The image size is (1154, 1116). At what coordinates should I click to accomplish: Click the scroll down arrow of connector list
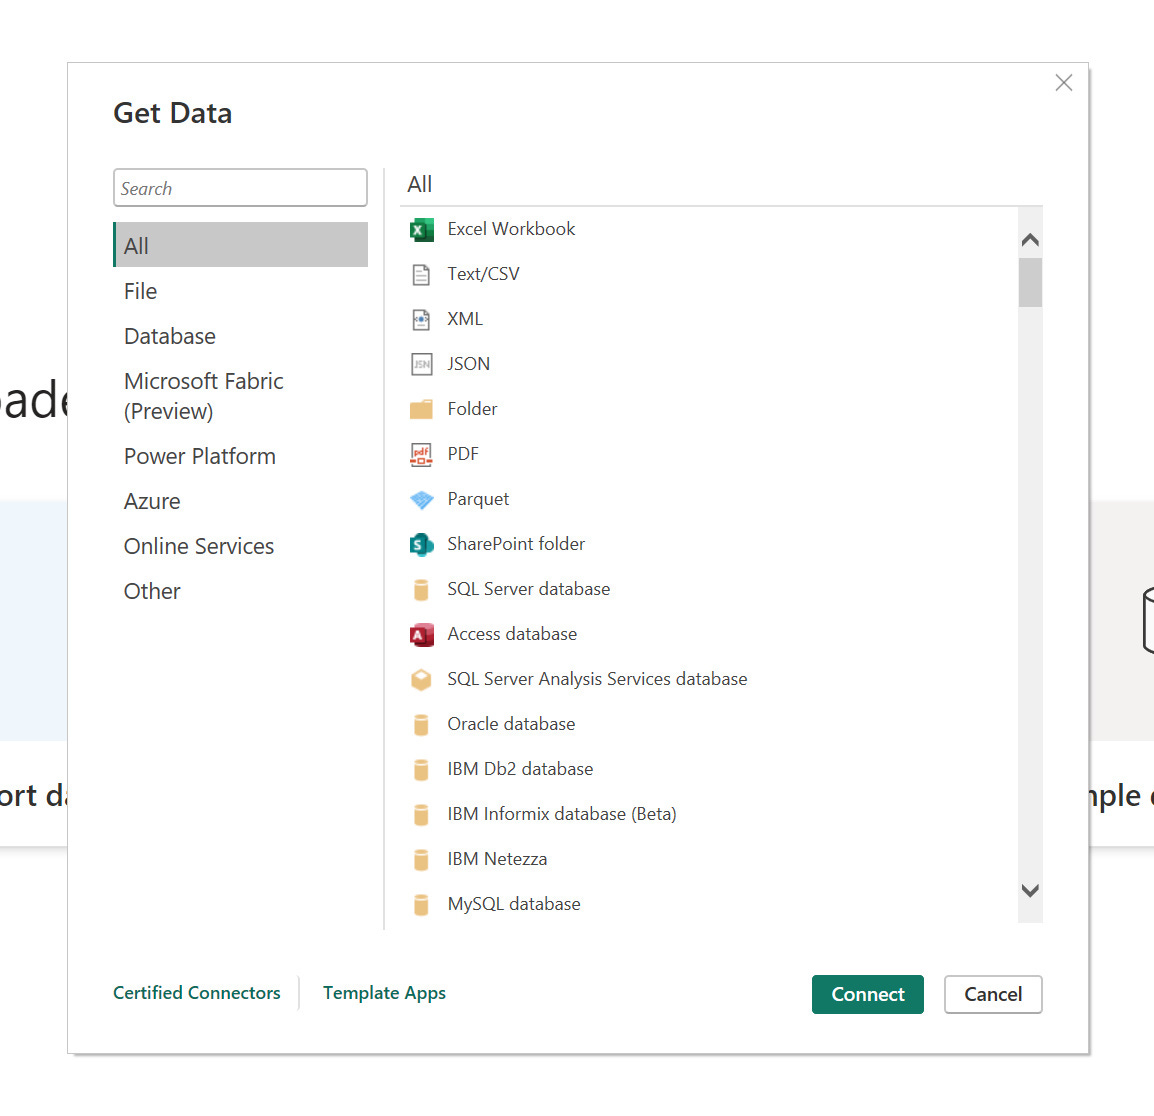tap(1030, 890)
